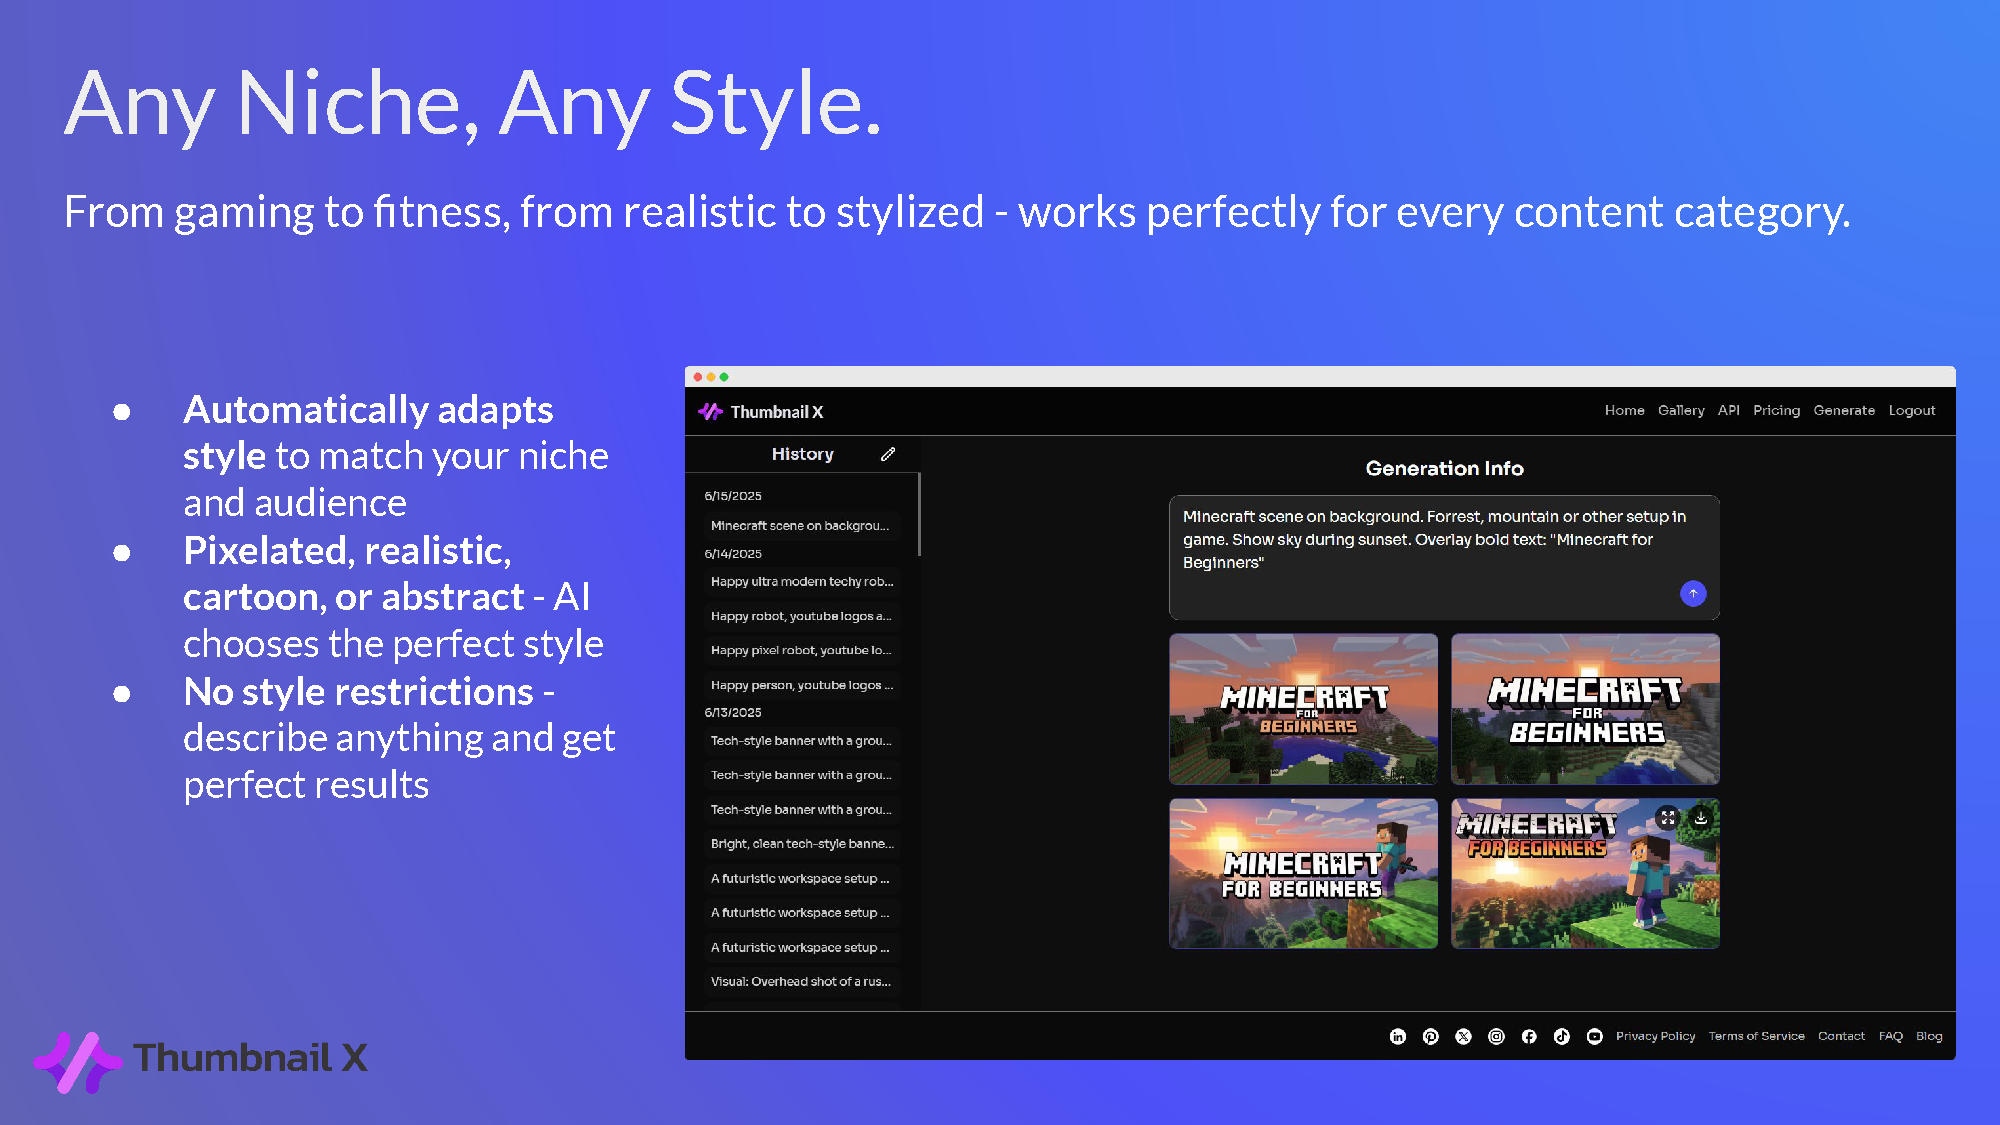
Task: Click the fullscreen expand icon on thumbnail
Action: [1667, 818]
